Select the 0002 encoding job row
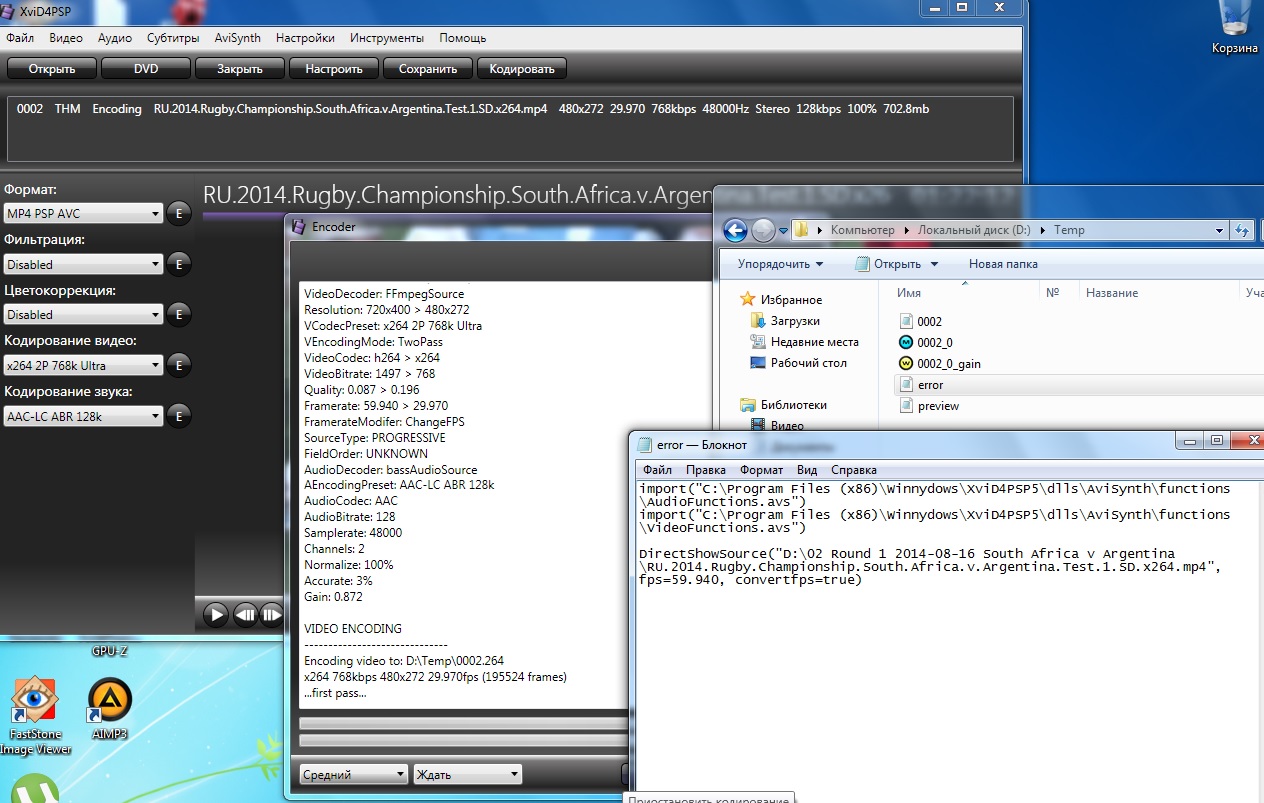This screenshot has height=803, width=1264. (510, 109)
